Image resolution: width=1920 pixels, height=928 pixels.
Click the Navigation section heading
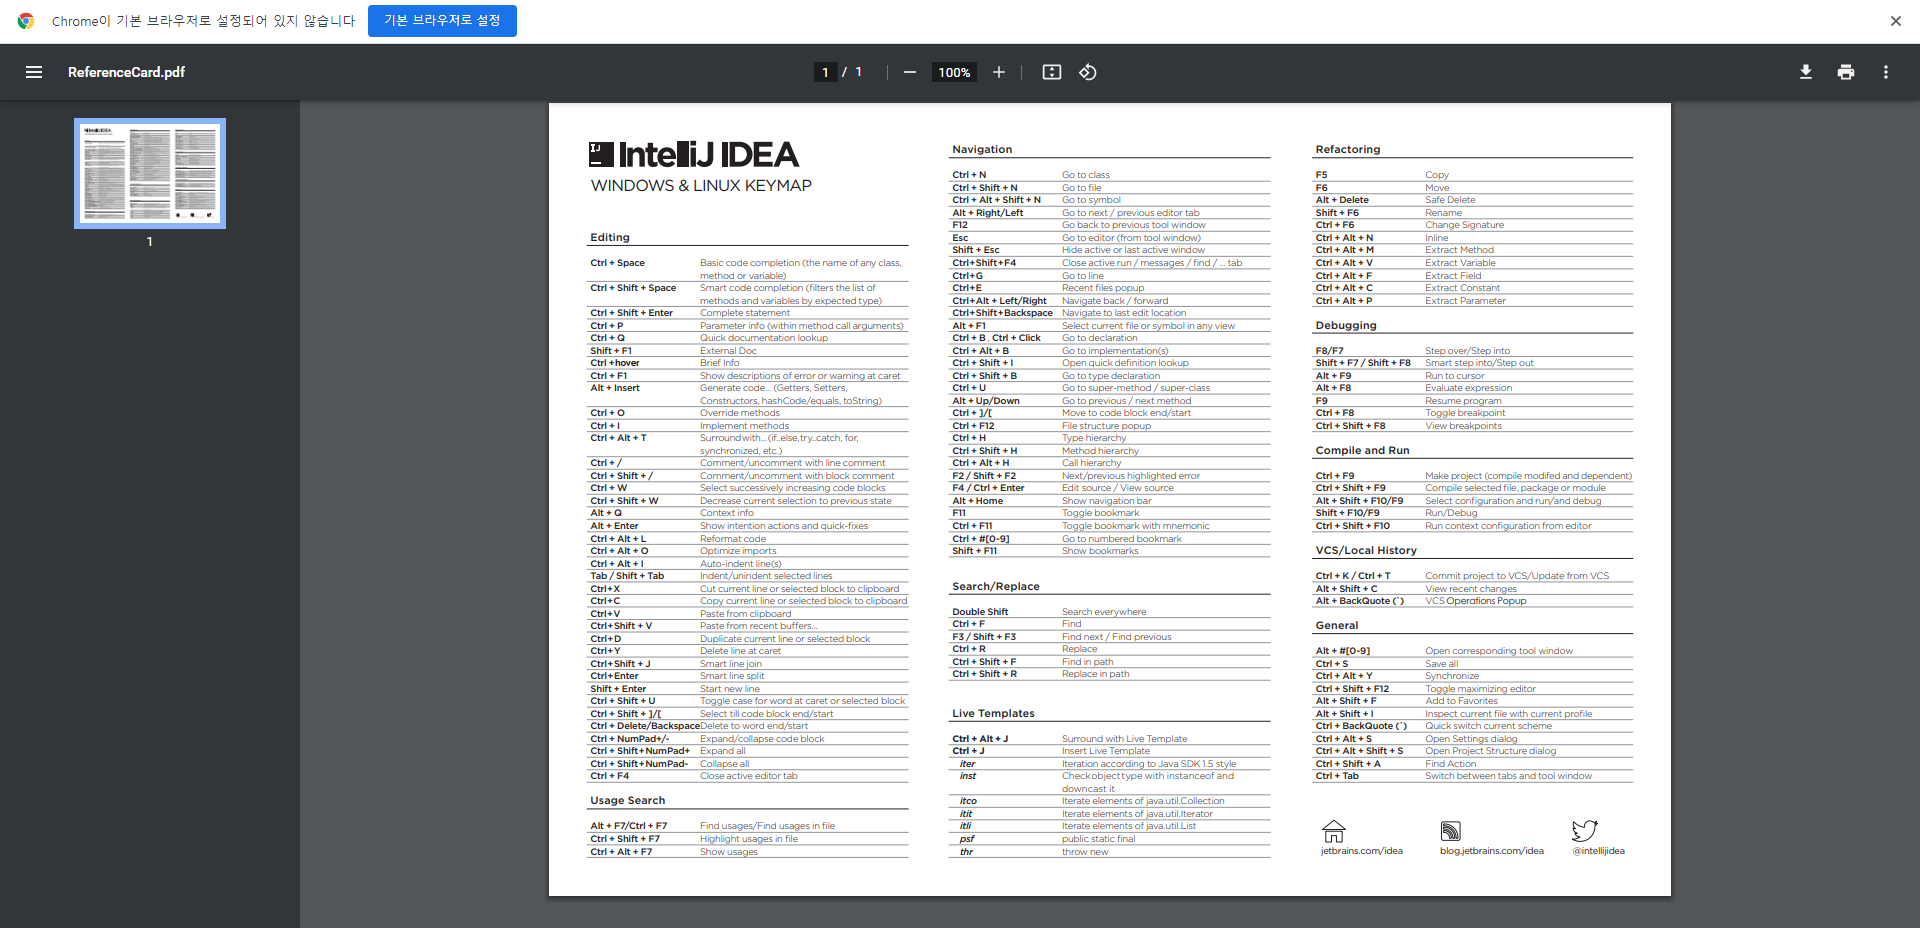982,150
